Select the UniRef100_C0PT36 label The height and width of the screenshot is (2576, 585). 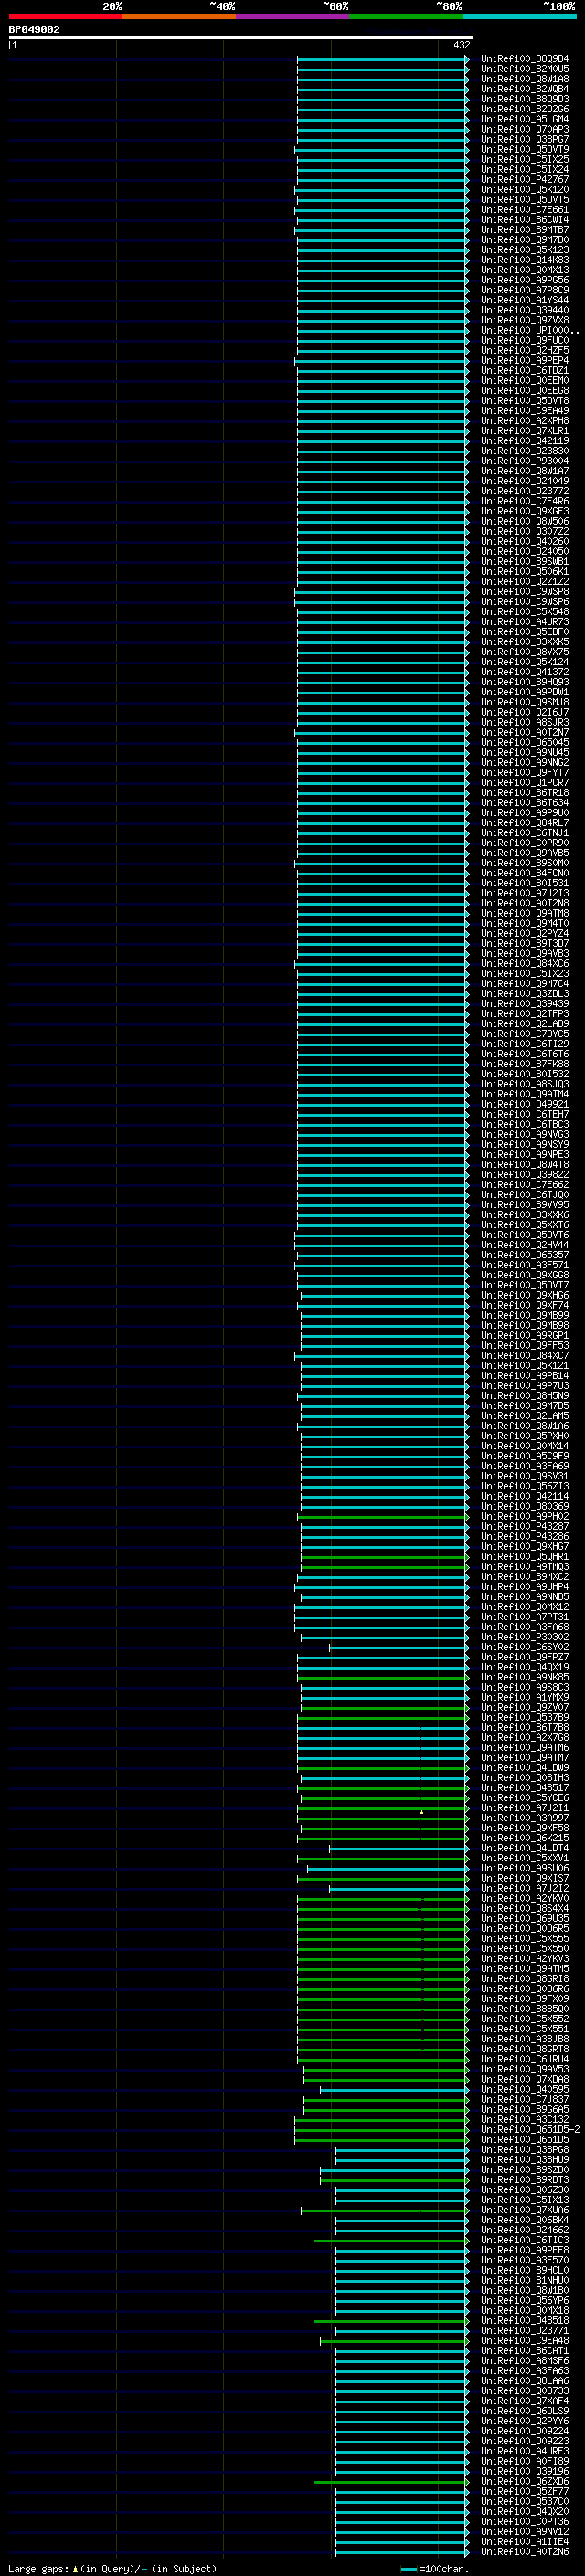pyautogui.click(x=524, y=2521)
